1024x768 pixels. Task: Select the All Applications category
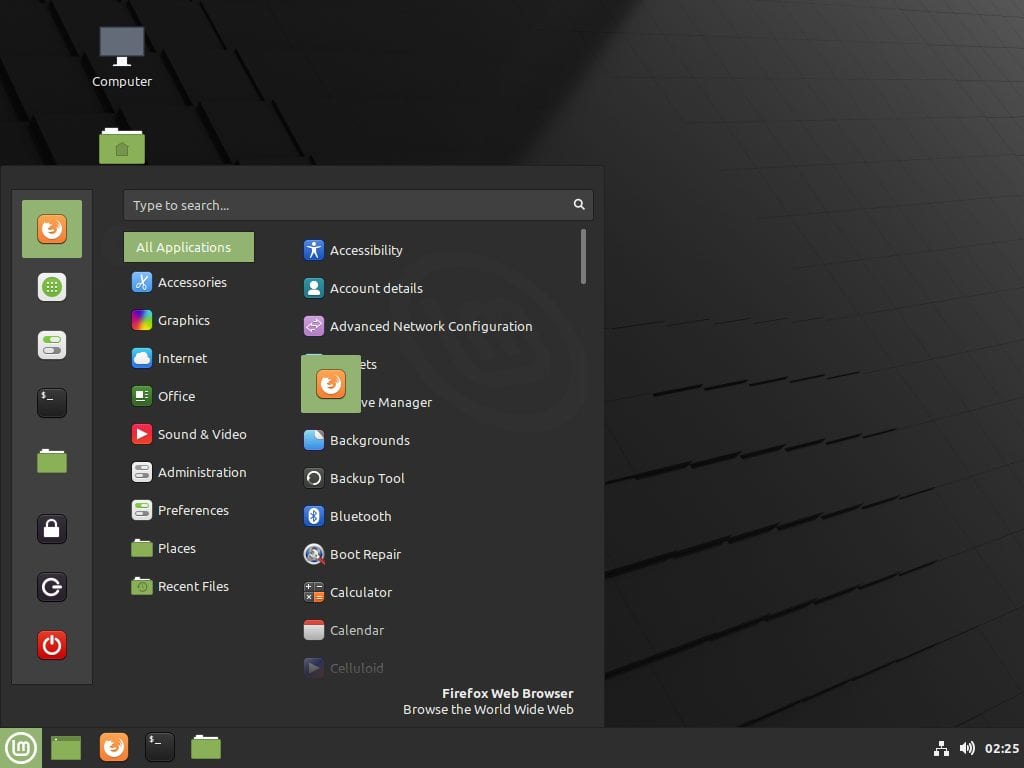(x=188, y=247)
